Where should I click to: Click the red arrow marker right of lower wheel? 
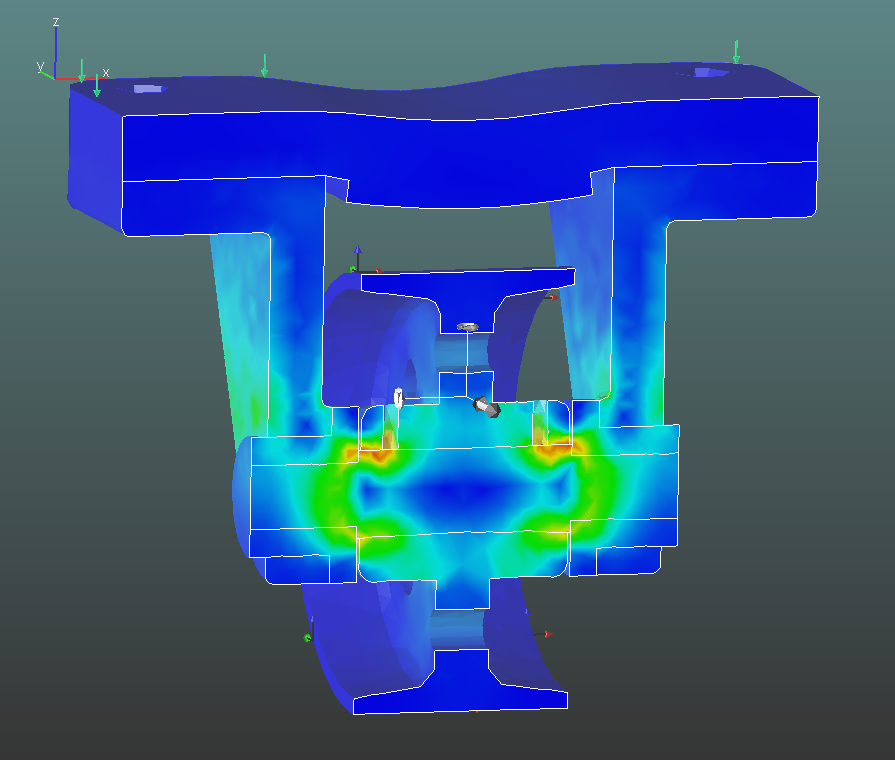pyautogui.click(x=544, y=634)
